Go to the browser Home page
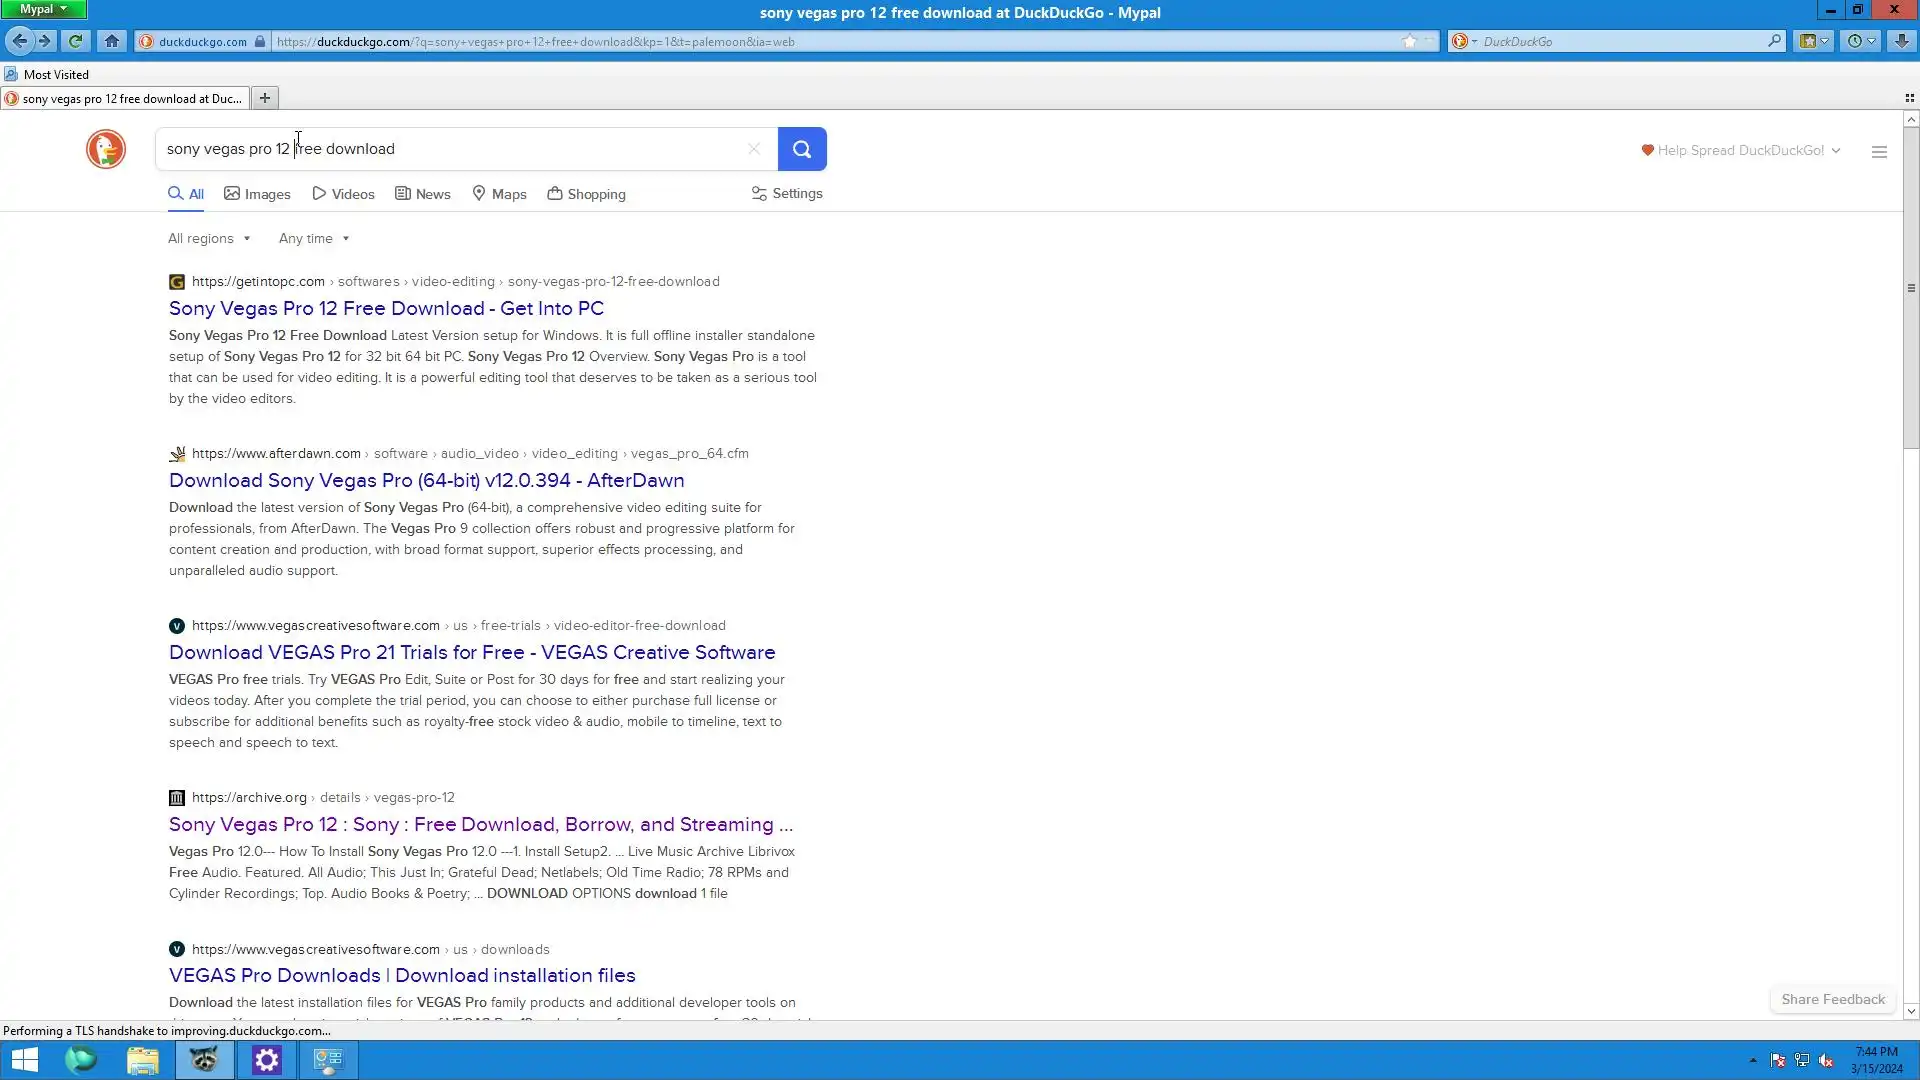Viewport: 1920px width, 1080px height. tap(112, 41)
